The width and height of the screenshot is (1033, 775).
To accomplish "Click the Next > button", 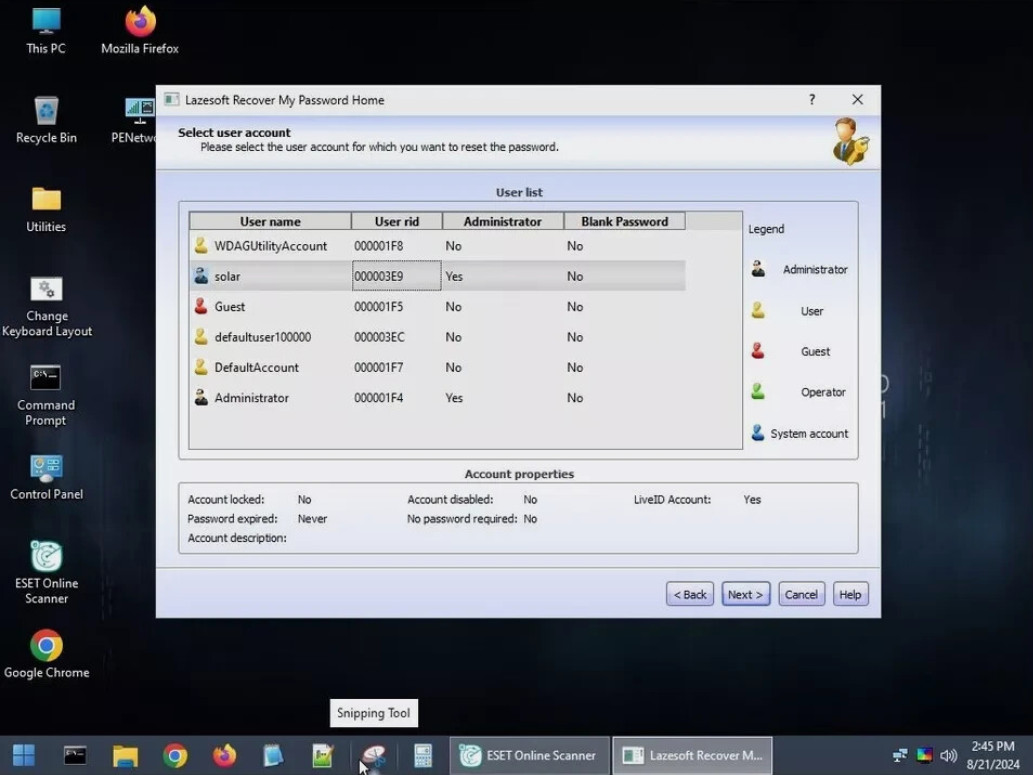I will tap(745, 594).
